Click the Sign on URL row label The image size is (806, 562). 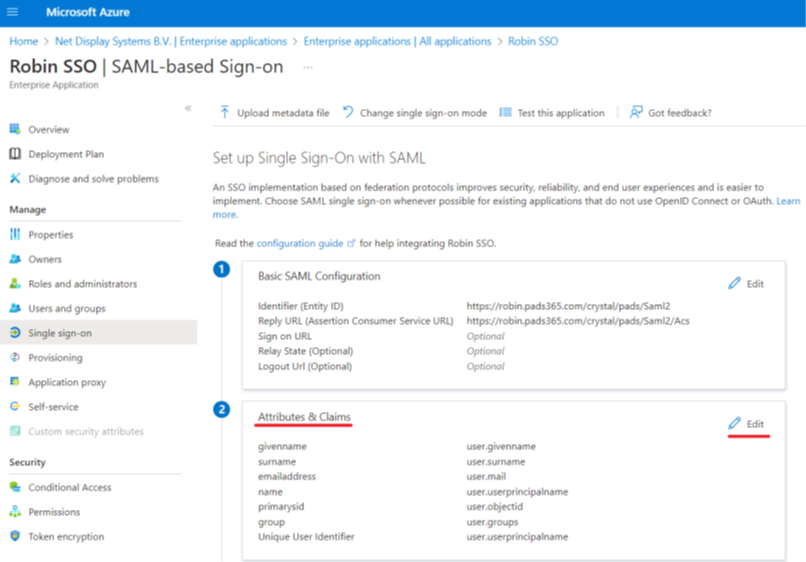click(x=285, y=336)
